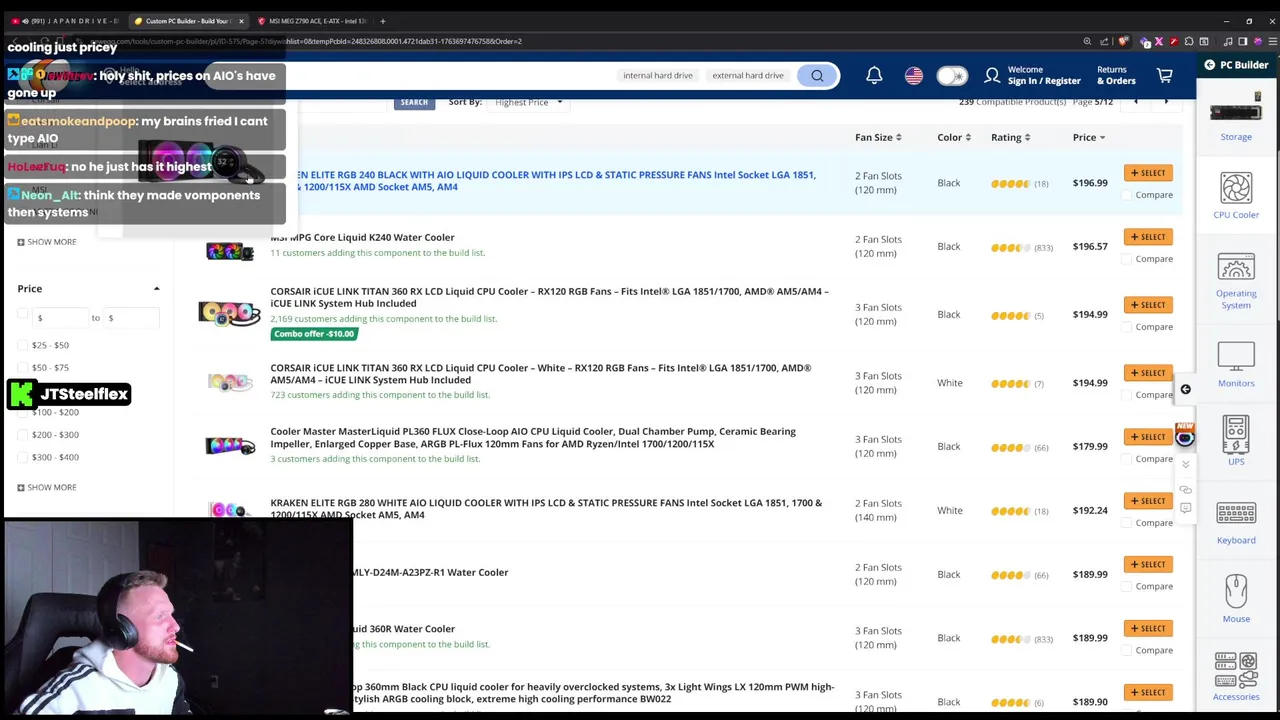The image size is (1280, 720).
Task: Sort by Color column header
Action: coord(953,138)
